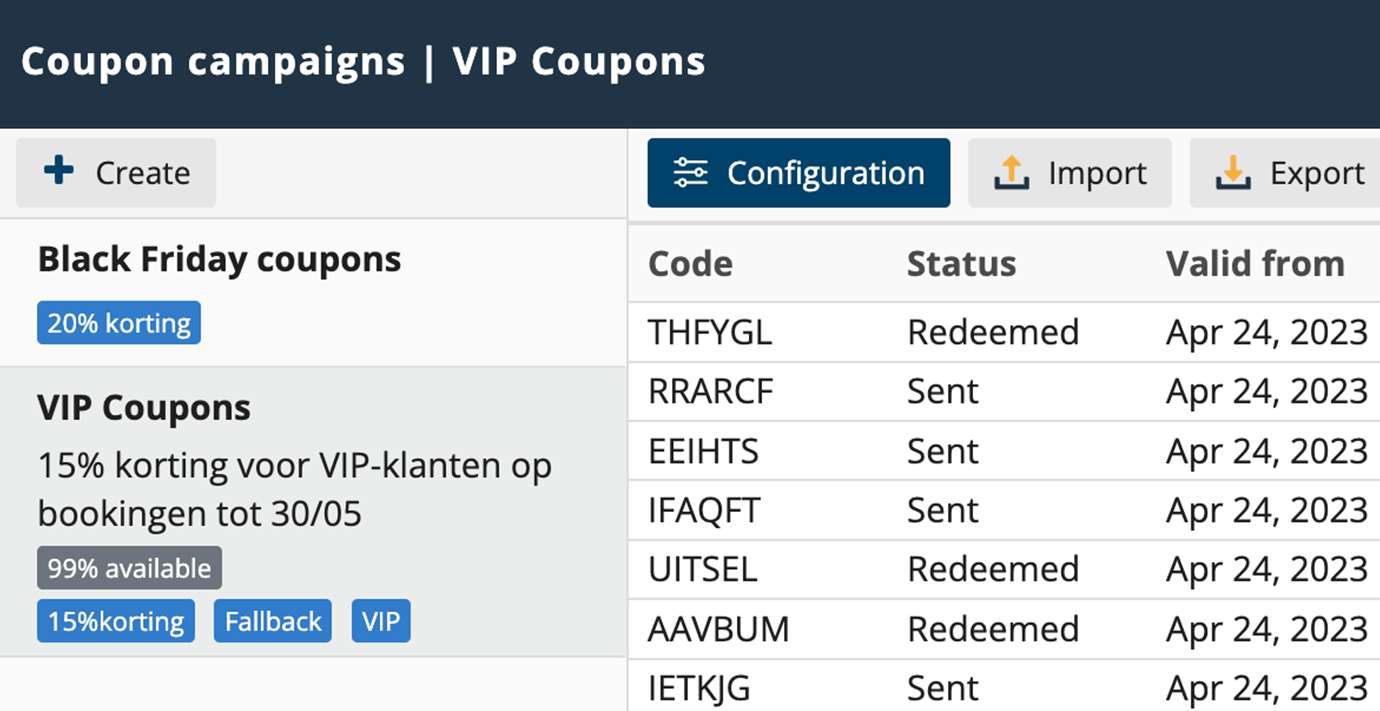
Task: Click the 99% available badge
Action: (130, 568)
